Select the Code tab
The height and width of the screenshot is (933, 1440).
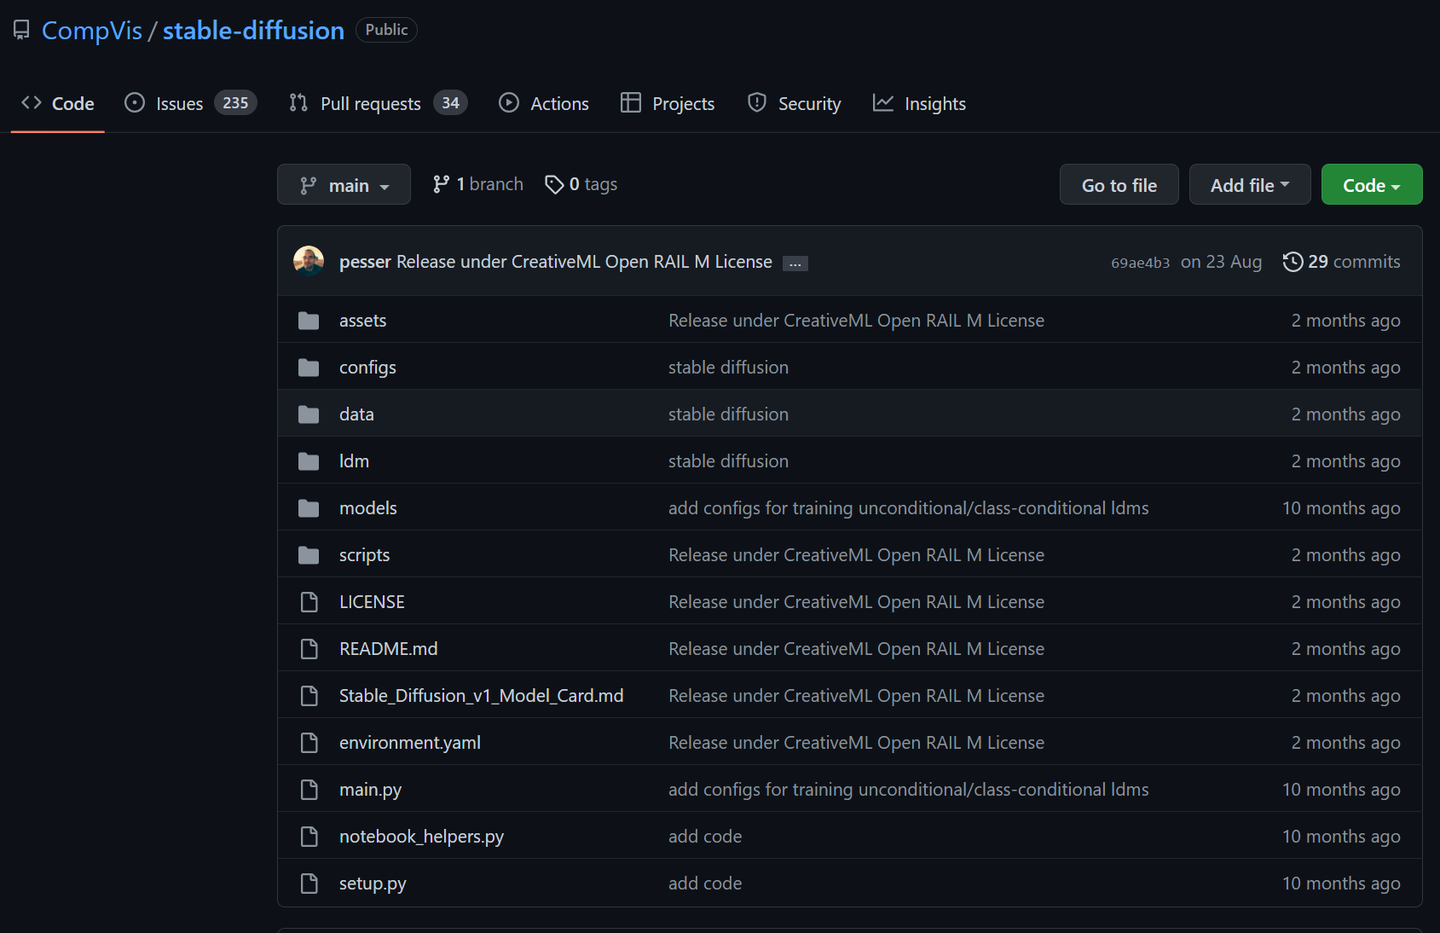[x=58, y=103]
